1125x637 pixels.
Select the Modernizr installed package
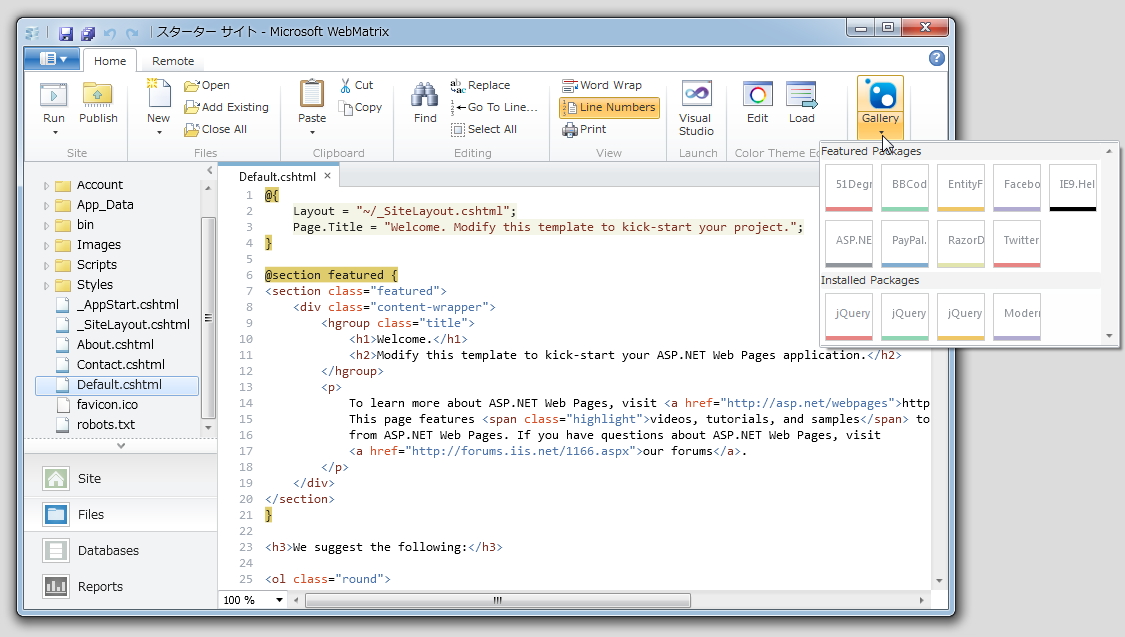pos(1017,316)
